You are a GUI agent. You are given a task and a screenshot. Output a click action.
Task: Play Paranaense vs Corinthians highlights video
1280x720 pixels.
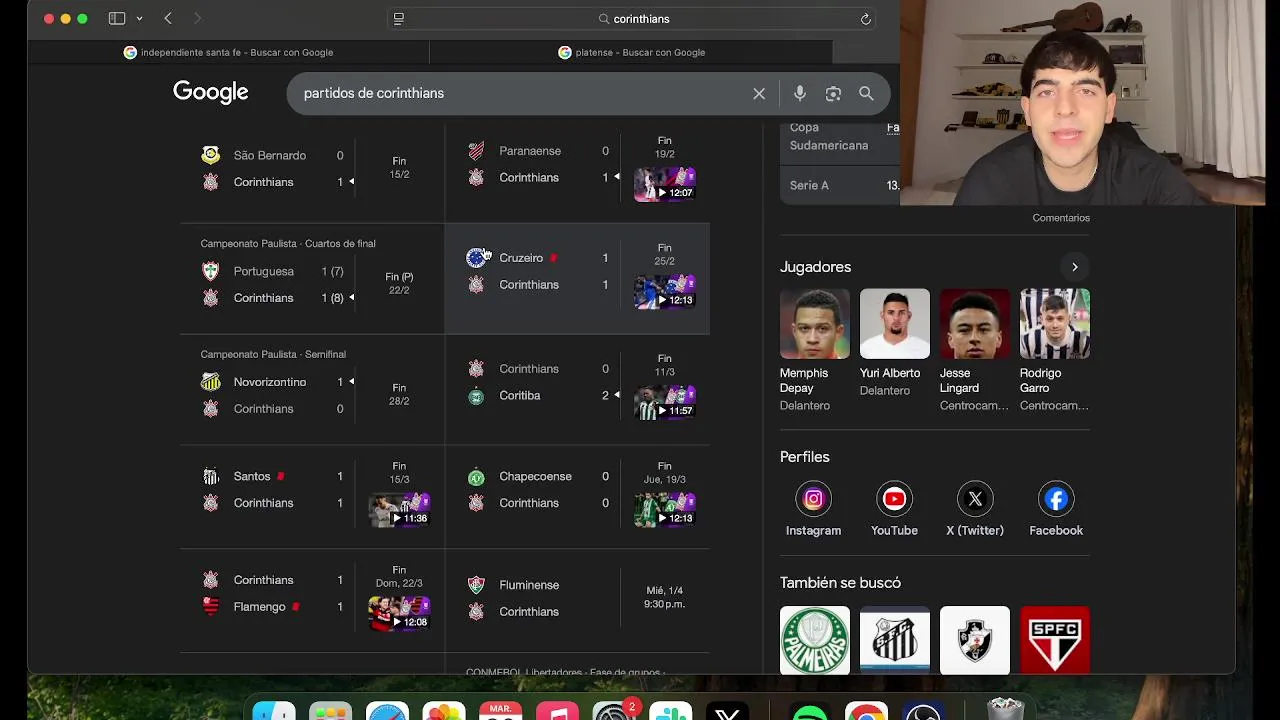(665, 184)
